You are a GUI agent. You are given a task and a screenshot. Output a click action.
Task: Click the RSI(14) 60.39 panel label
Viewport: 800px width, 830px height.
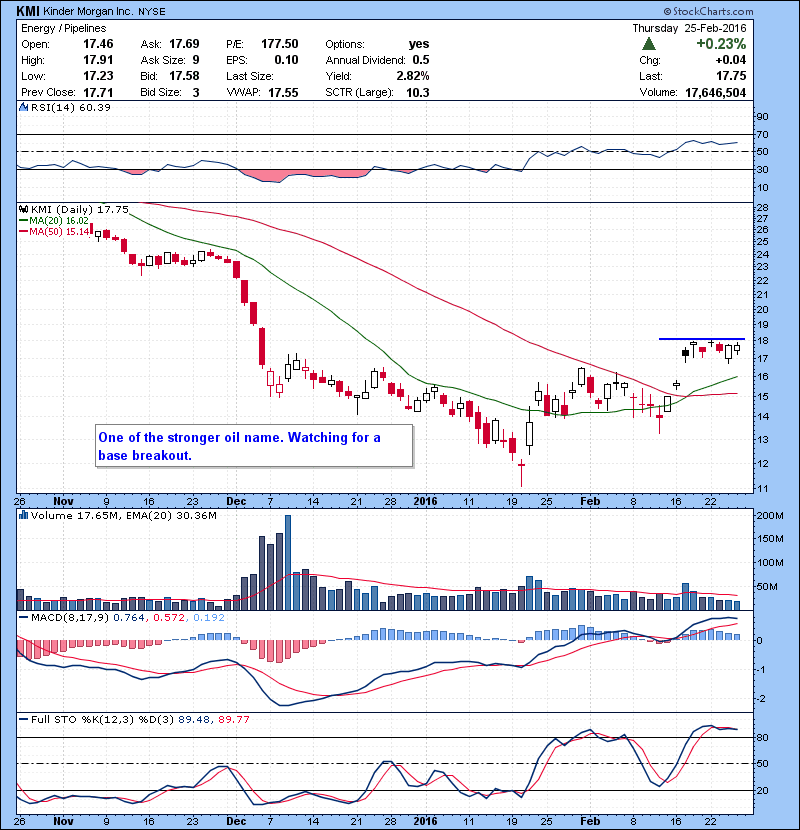(x=70, y=107)
